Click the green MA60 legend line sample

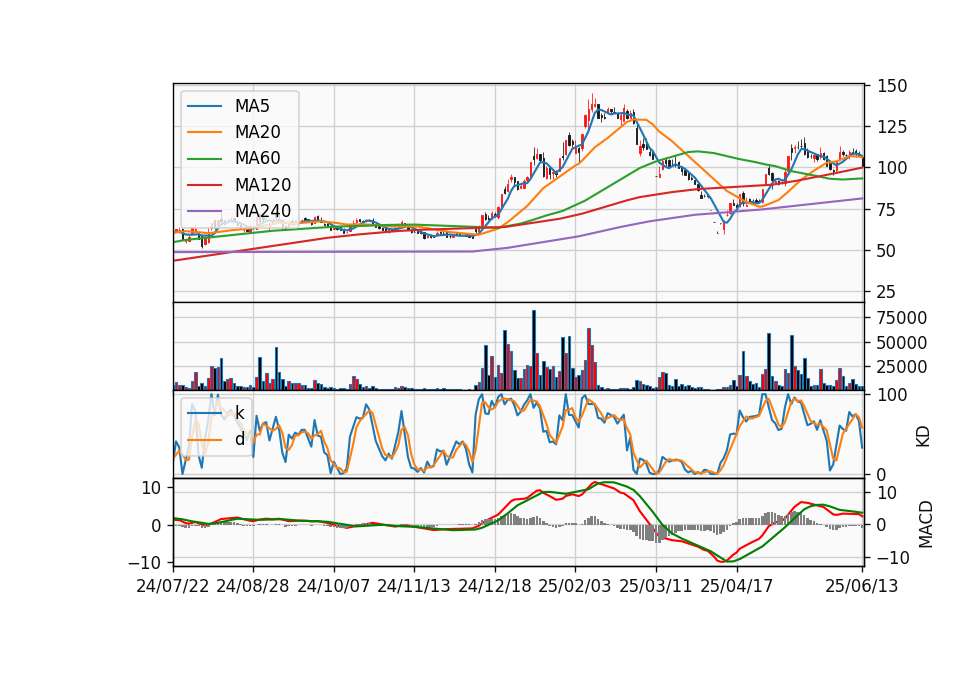[204, 159]
